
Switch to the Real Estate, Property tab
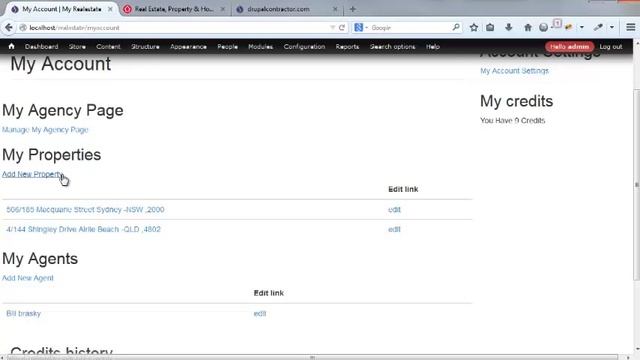click(x=174, y=9)
